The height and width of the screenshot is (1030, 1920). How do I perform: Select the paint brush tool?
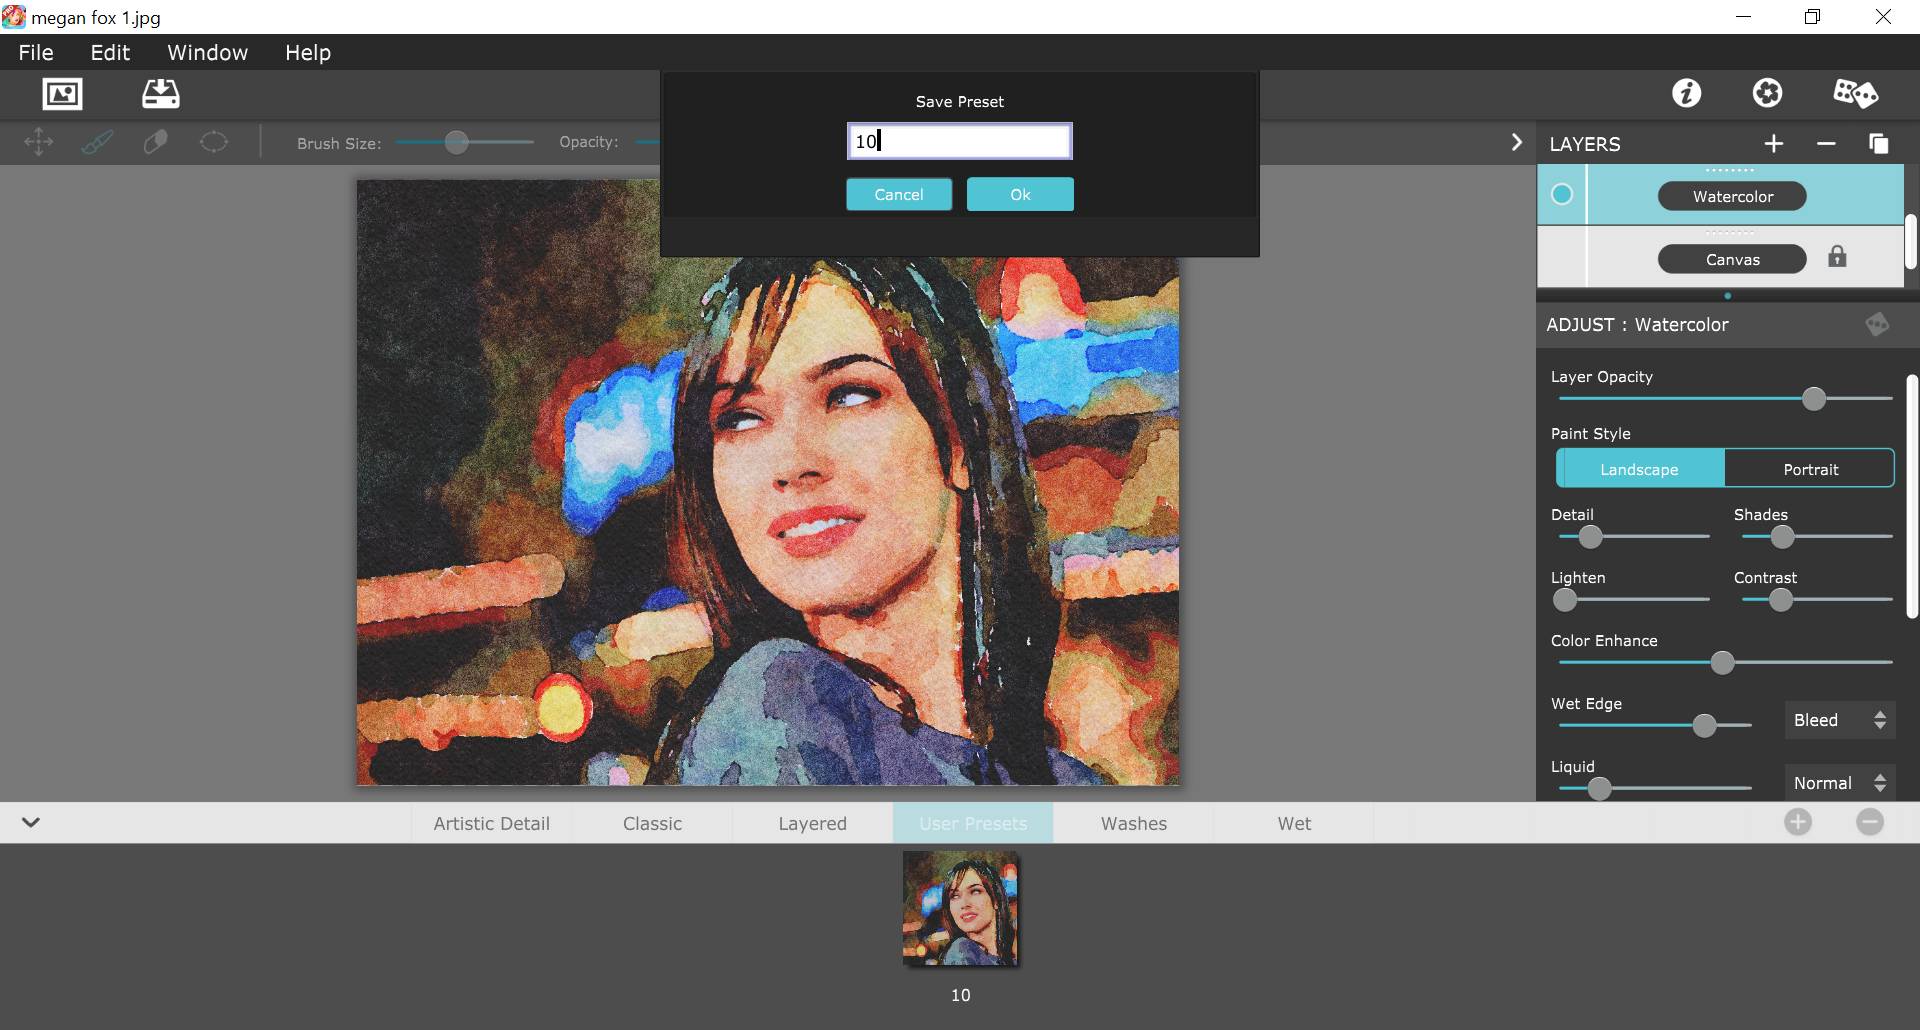(x=97, y=142)
